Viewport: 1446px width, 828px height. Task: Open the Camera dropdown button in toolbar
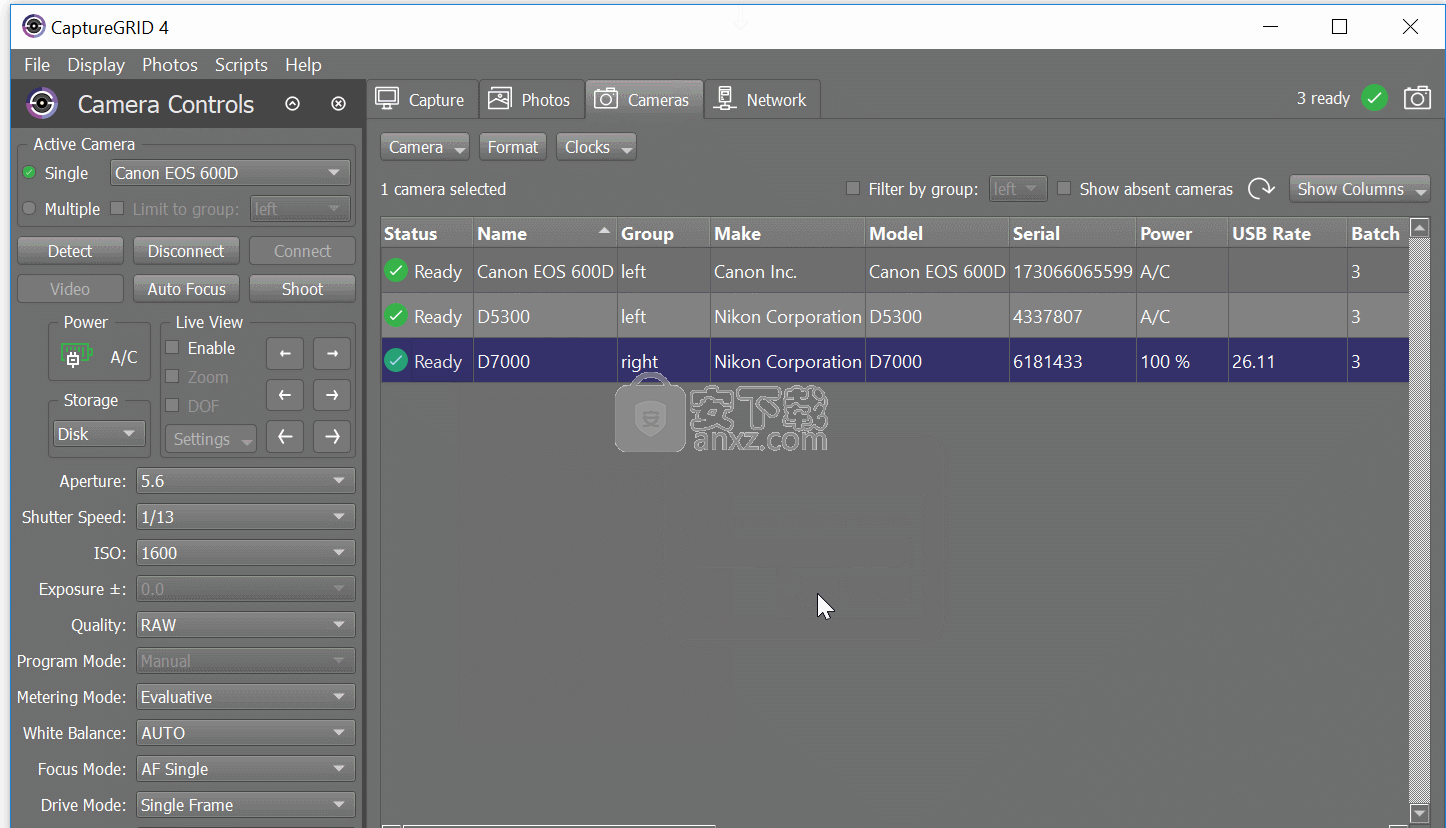pos(425,147)
